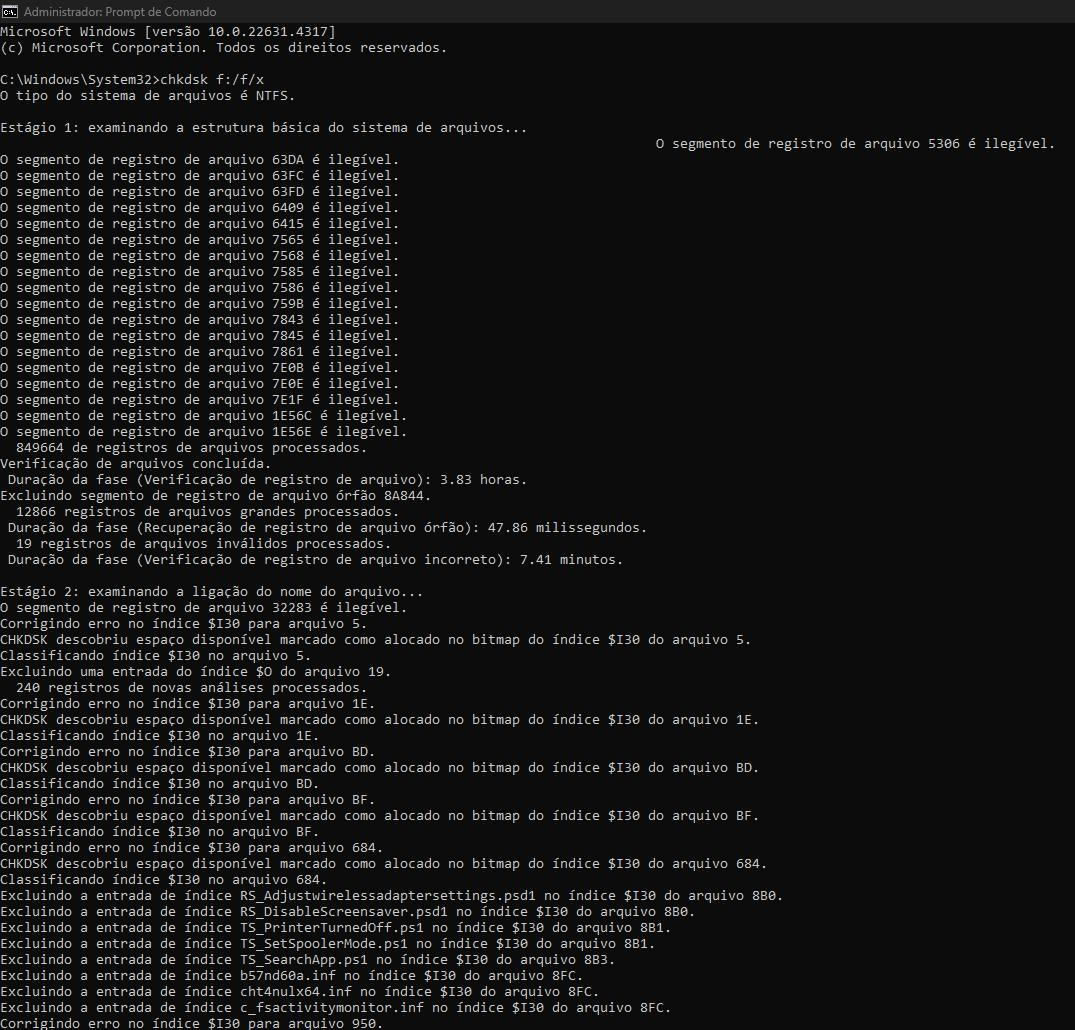Click the line with arquivo 7861 é ilegível
The width and height of the screenshot is (1075, 1030).
tap(200, 352)
